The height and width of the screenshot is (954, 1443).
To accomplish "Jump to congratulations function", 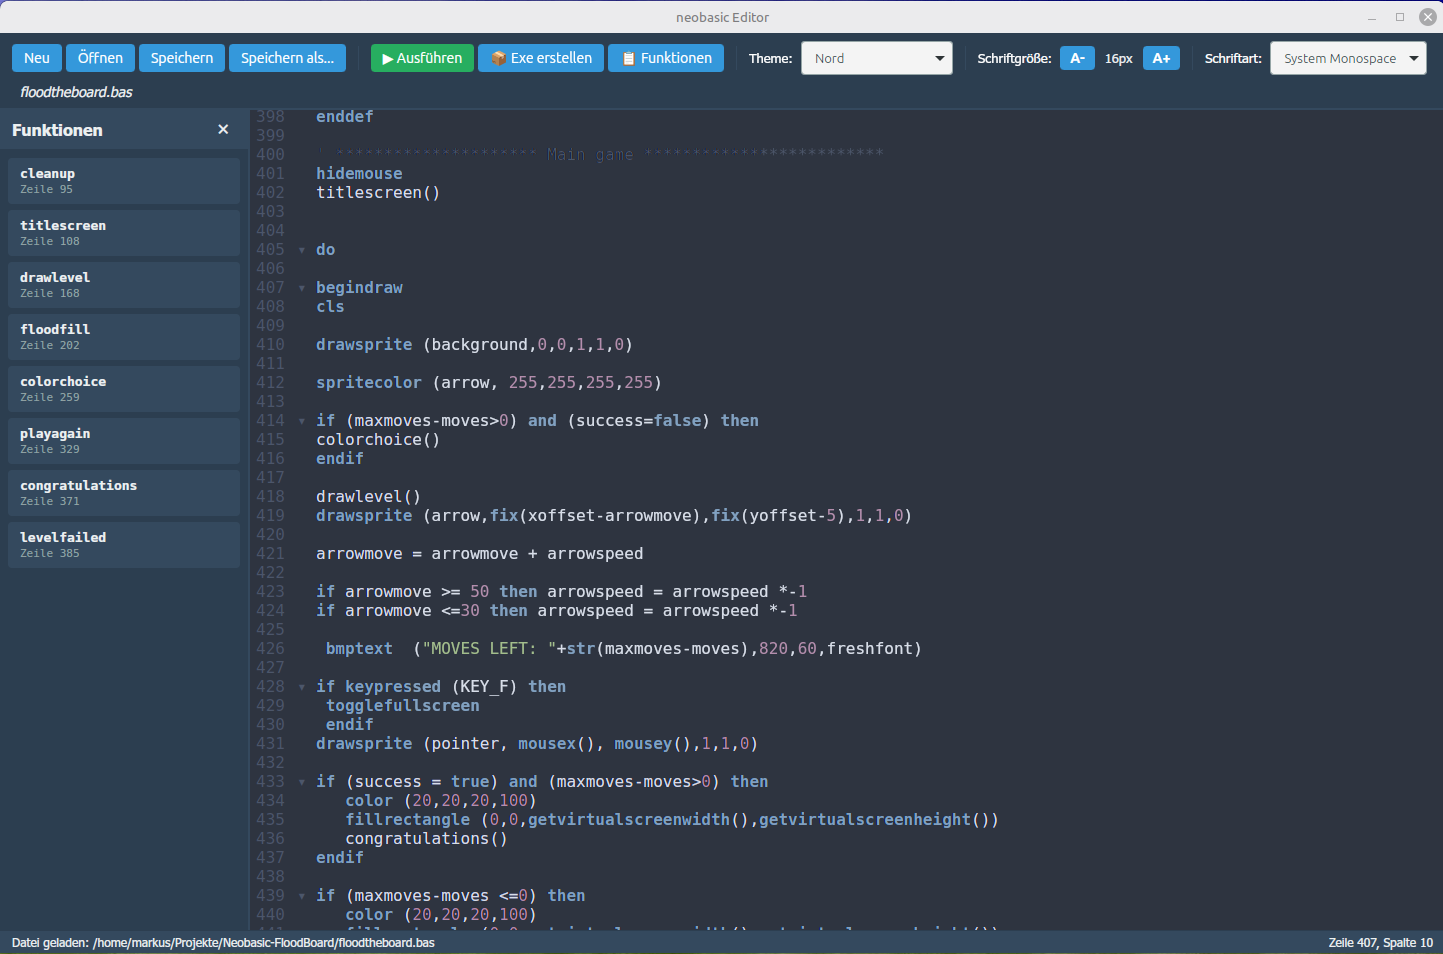I will [124, 493].
